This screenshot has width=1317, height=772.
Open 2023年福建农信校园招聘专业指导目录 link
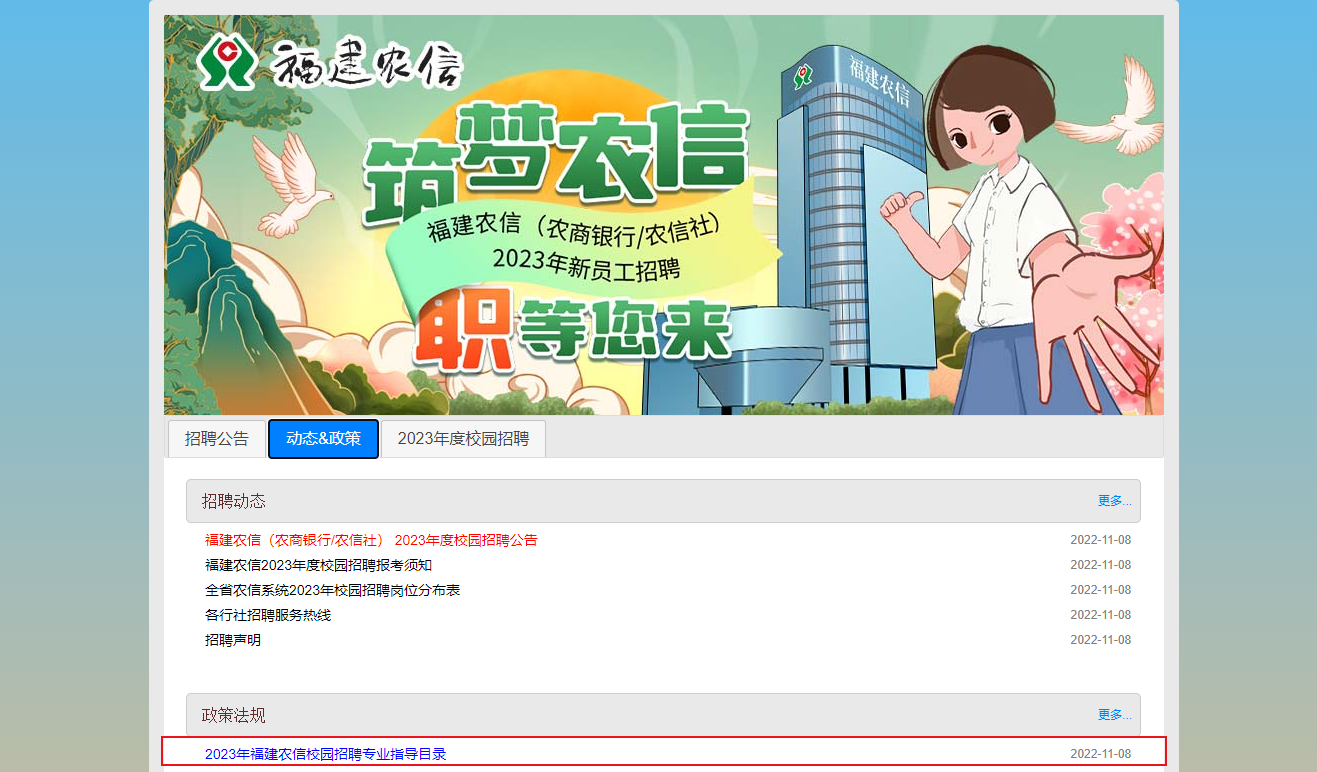pyautogui.click(x=325, y=754)
